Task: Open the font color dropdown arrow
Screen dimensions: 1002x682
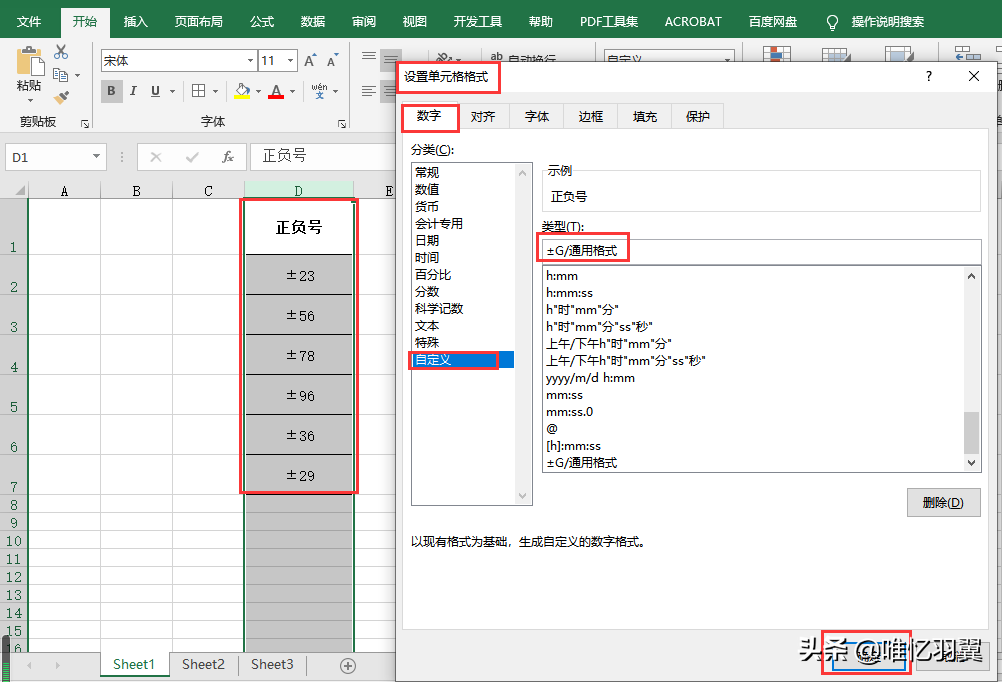Action: tap(293, 91)
